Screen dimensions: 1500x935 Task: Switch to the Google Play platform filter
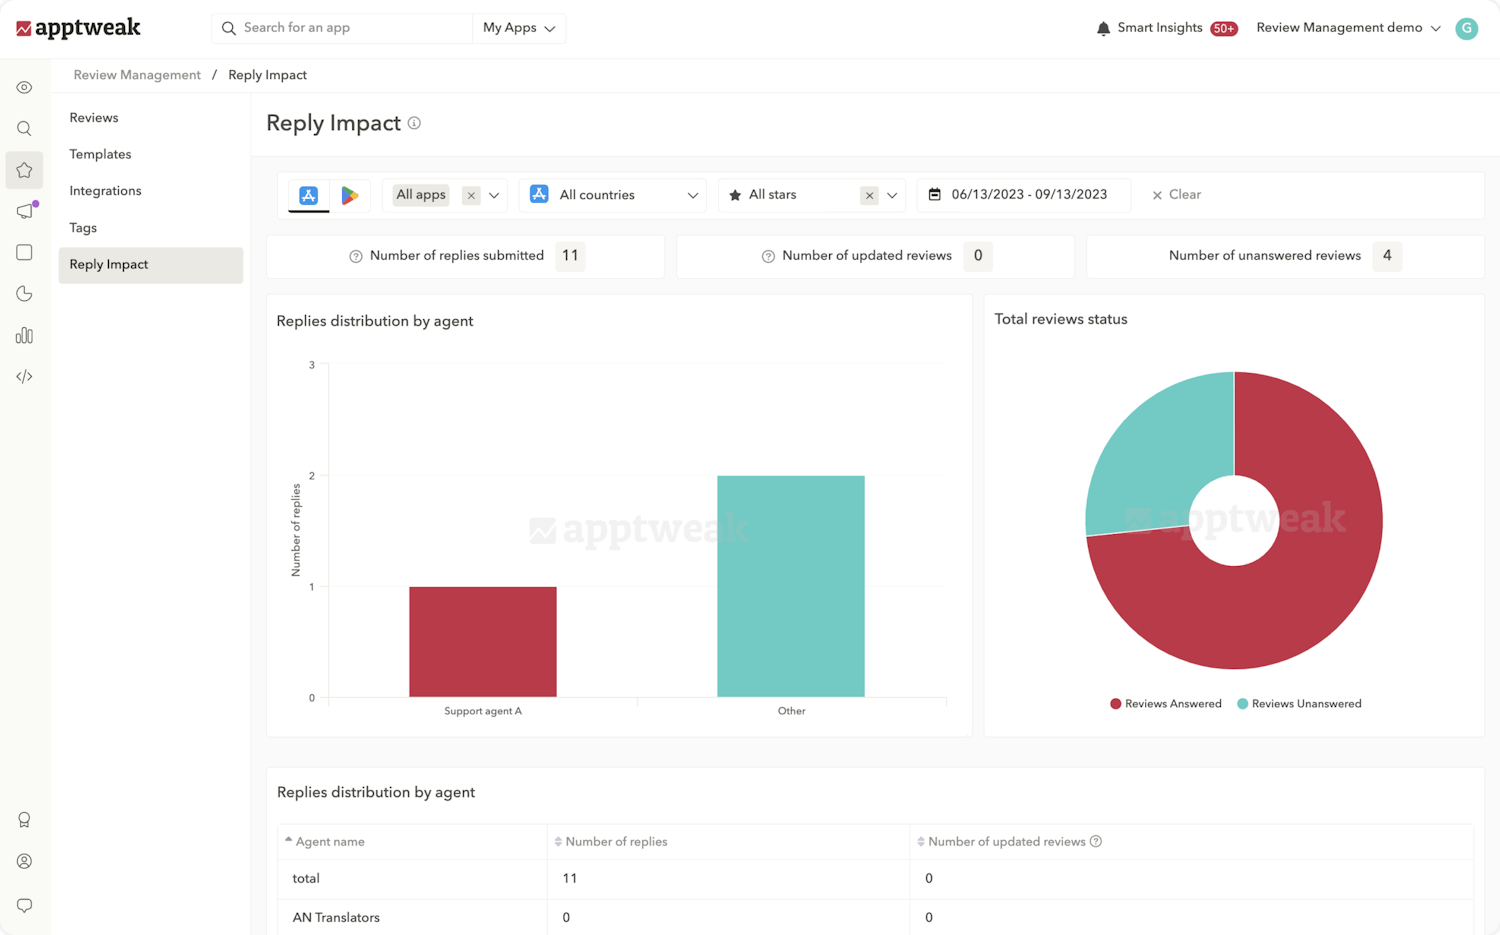[349, 194]
